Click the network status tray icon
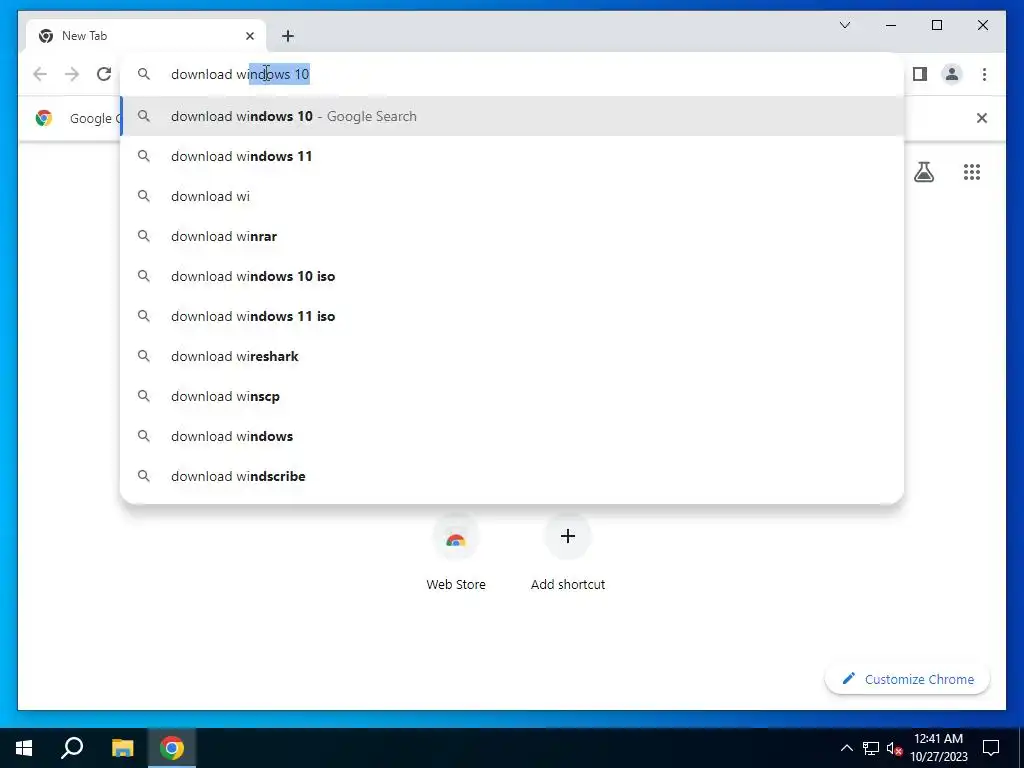The image size is (1024, 768). (x=871, y=748)
